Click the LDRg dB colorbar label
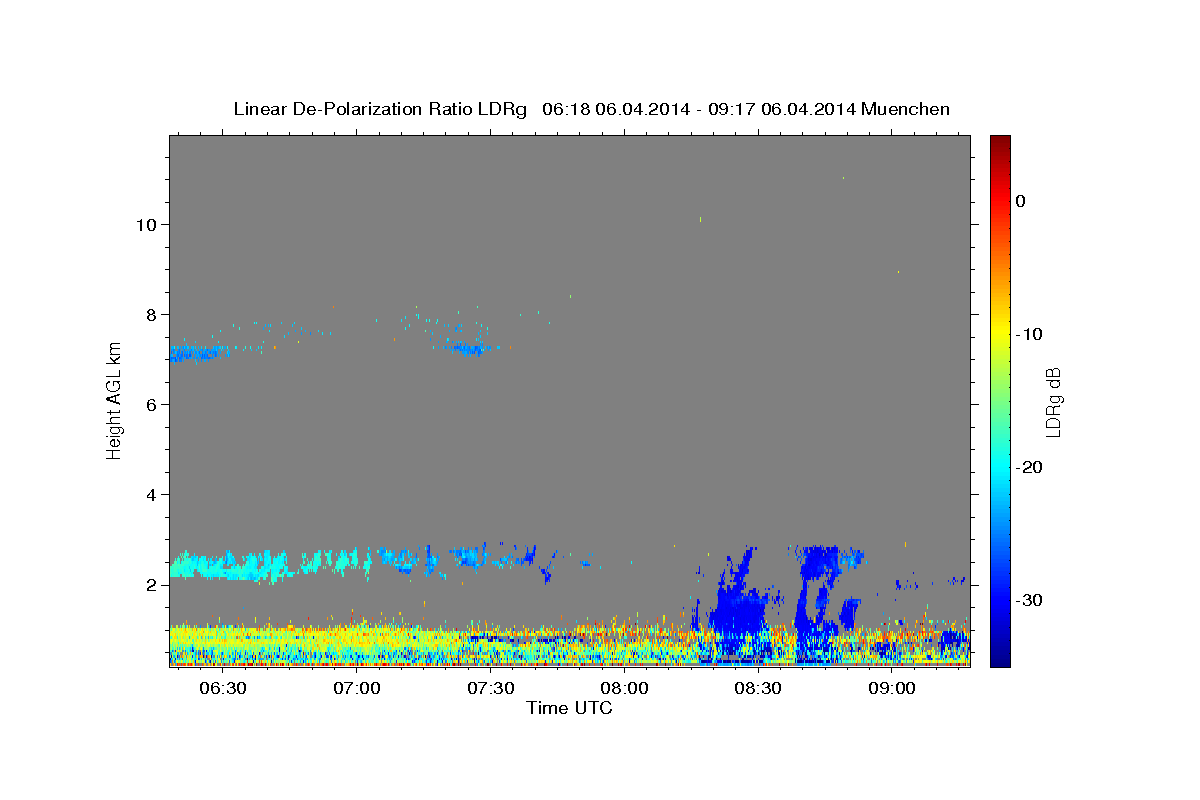The height and width of the screenshot is (800, 1200). tap(1053, 401)
